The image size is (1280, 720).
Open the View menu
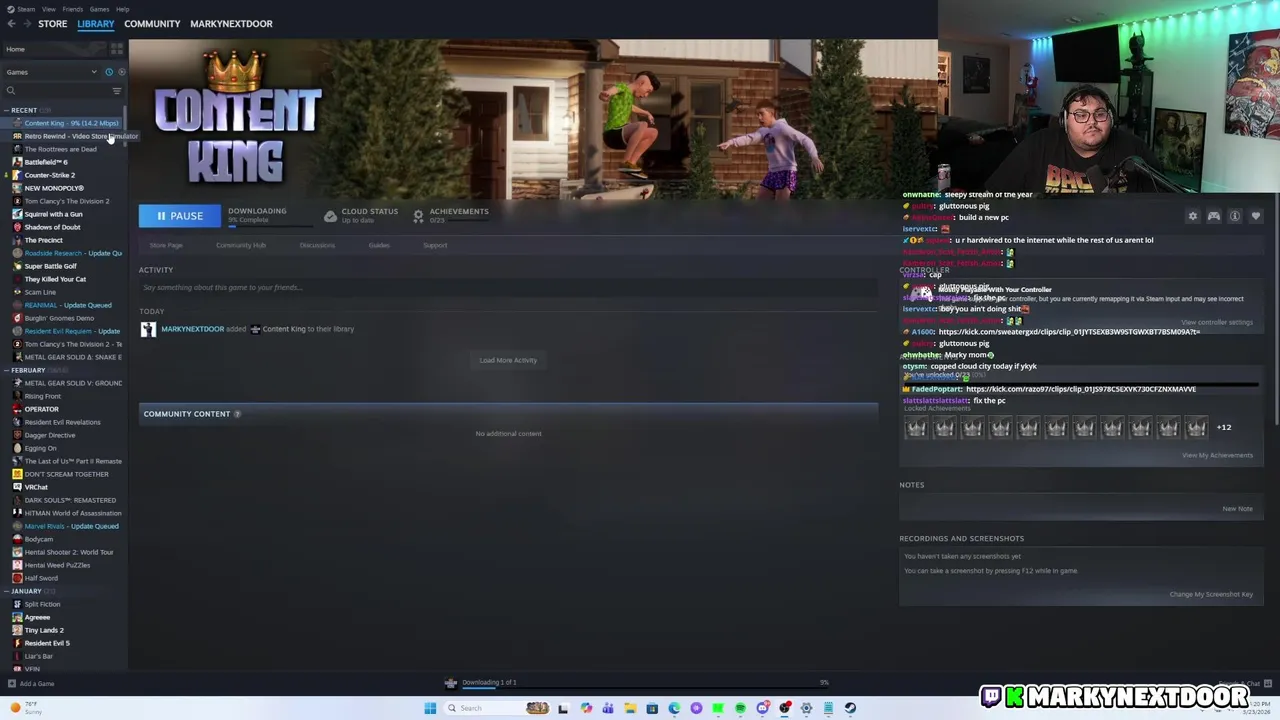(48, 9)
